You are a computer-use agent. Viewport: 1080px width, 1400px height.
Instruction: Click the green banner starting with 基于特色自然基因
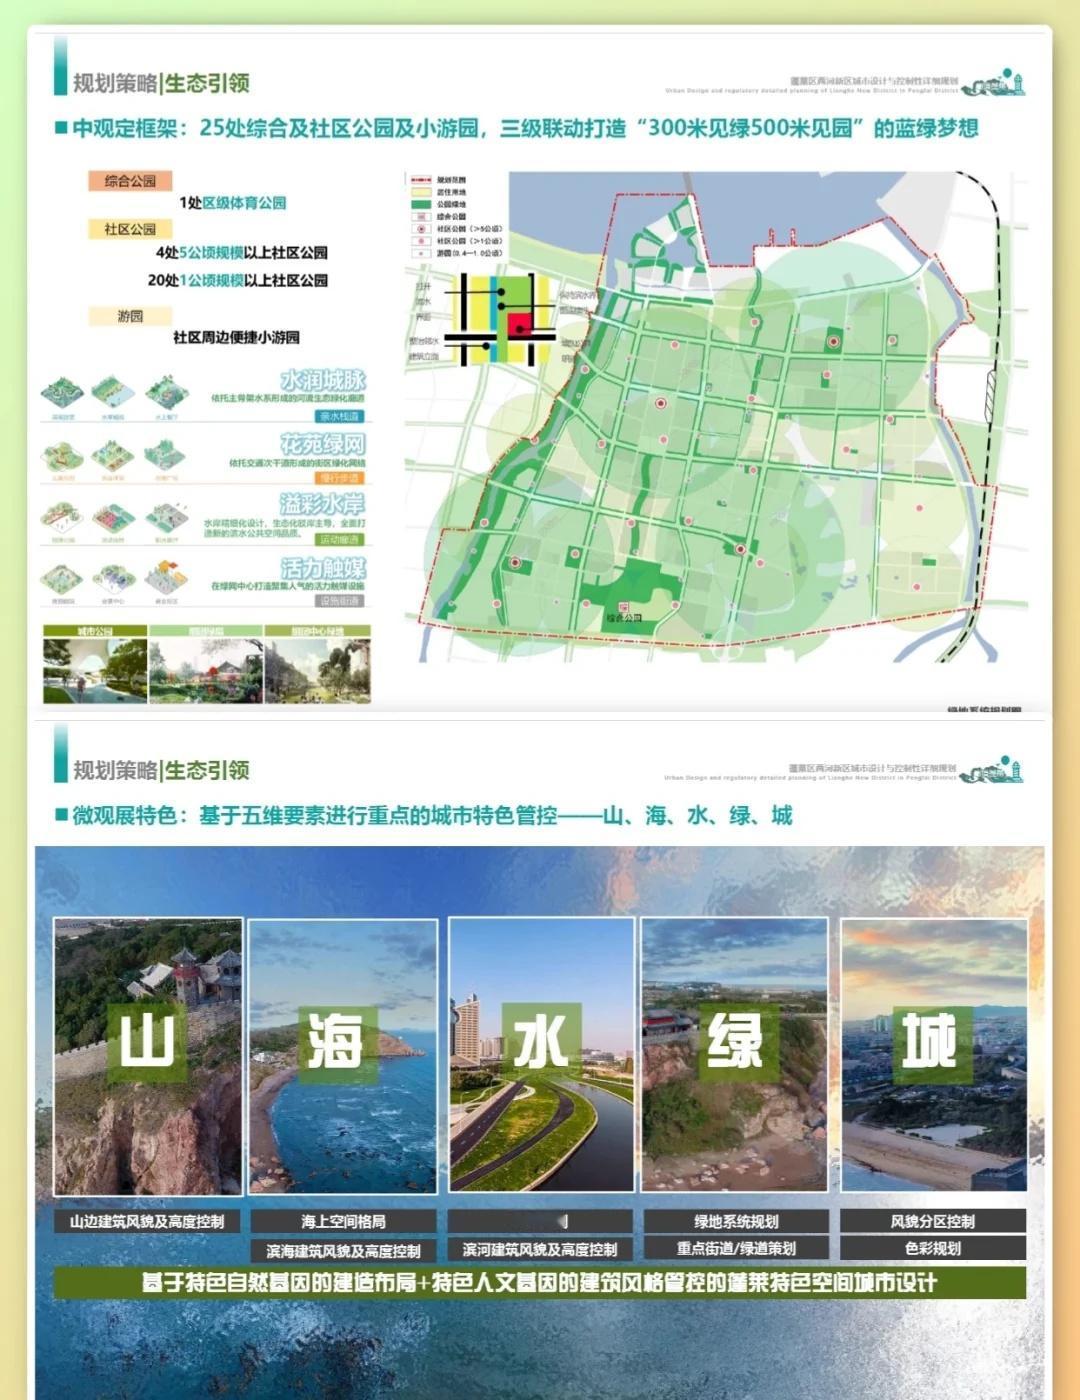pyautogui.click(x=540, y=1283)
